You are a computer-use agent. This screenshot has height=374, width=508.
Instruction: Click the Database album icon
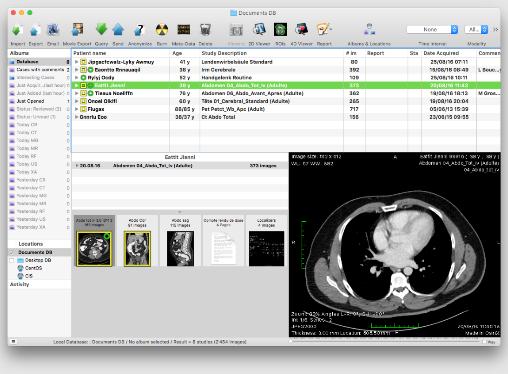click(x=12, y=62)
